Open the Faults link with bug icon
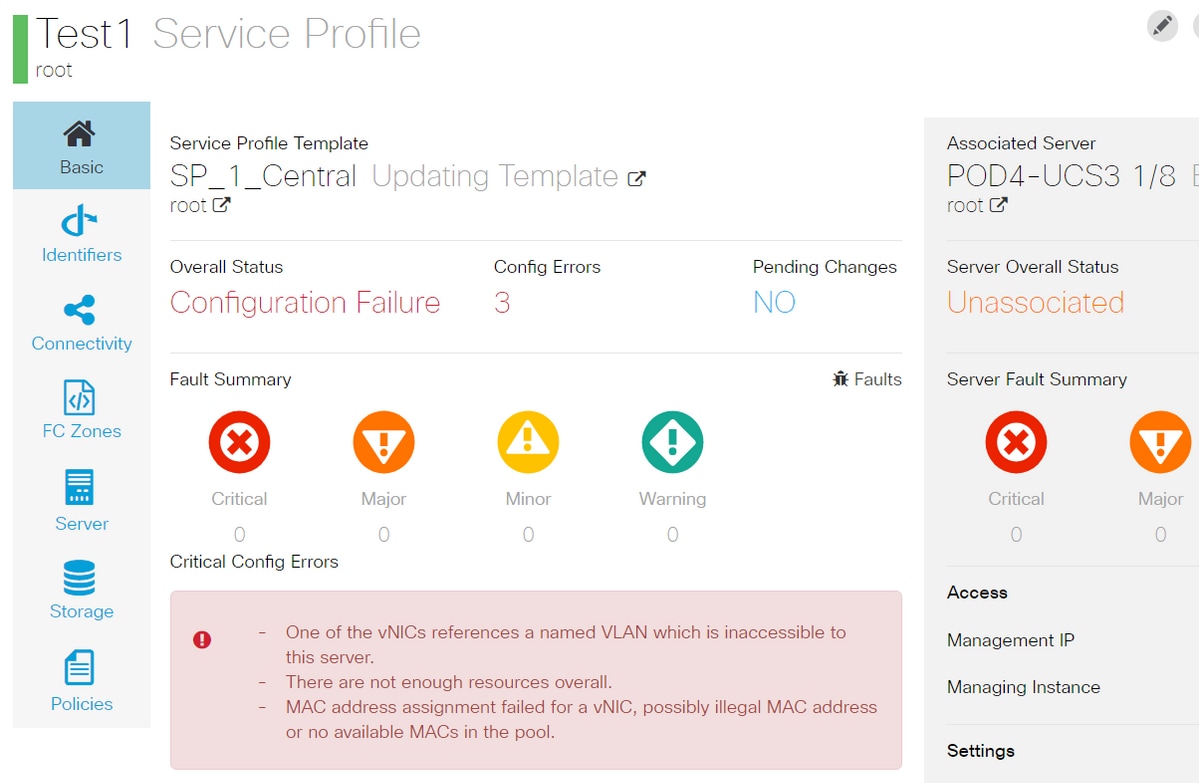The image size is (1199, 783). pyautogui.click(x=867, y=379)
